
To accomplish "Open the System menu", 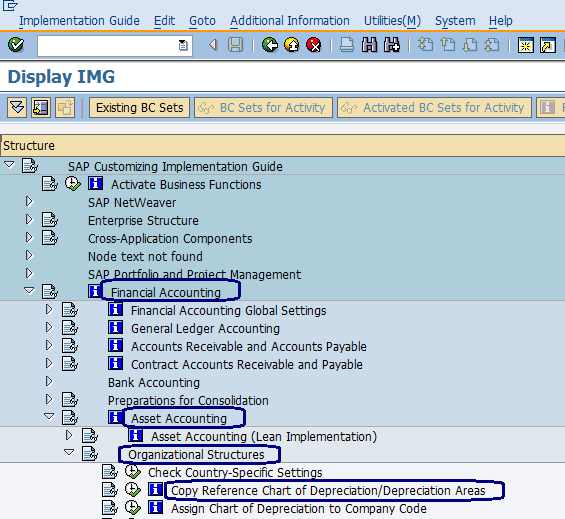I will 455,21.
